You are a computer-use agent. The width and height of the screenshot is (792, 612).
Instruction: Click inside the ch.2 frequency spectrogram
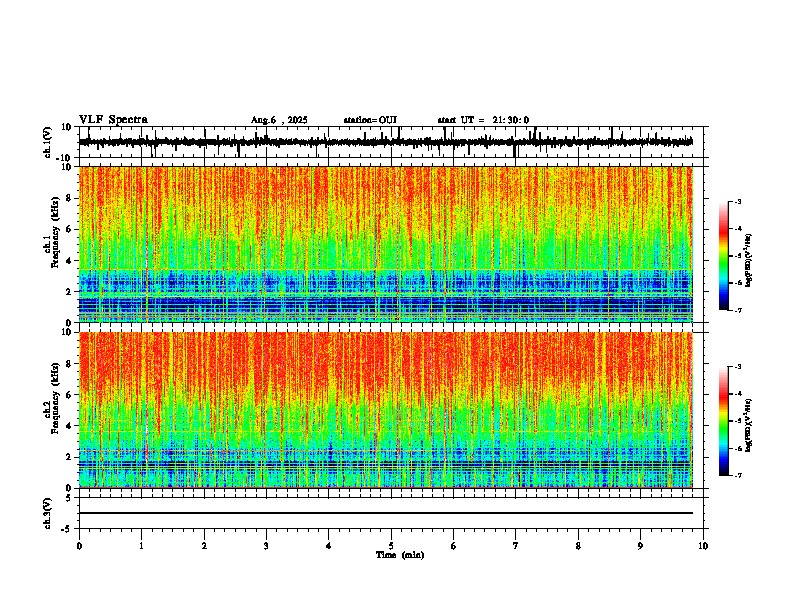[x=386, y=410]
